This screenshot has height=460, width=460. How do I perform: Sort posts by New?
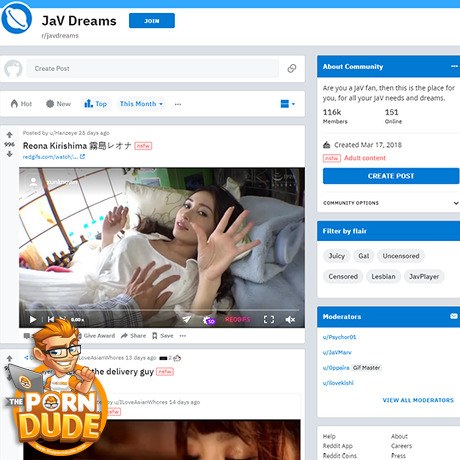[59, 104]
